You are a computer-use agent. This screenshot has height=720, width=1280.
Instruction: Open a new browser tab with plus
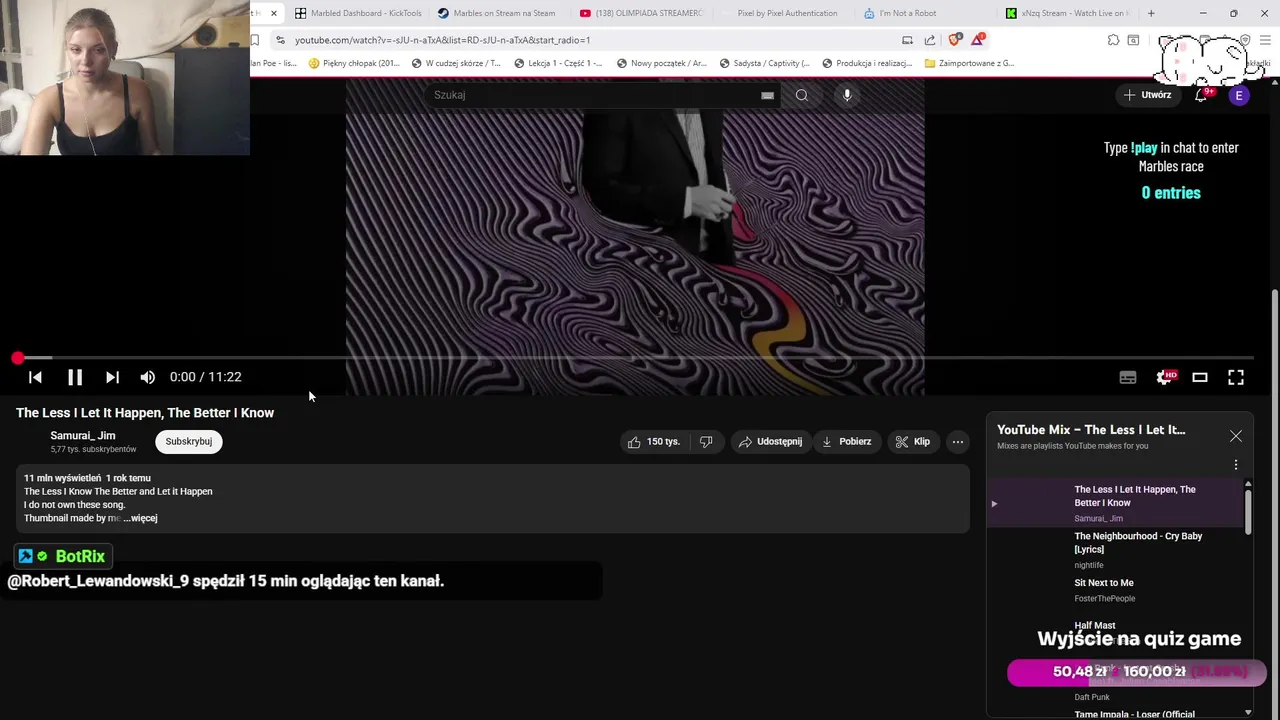pos(1151,13)
